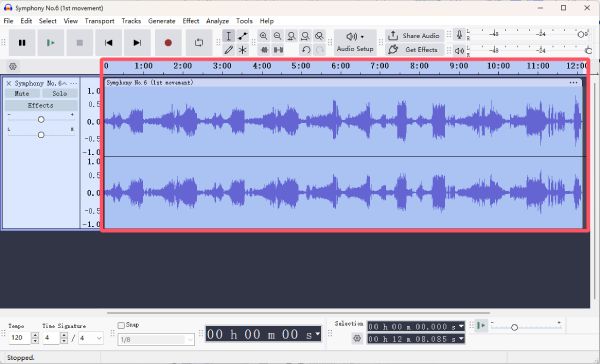
Task: Adjust the playback level slider knob
Action: [589, 50]
